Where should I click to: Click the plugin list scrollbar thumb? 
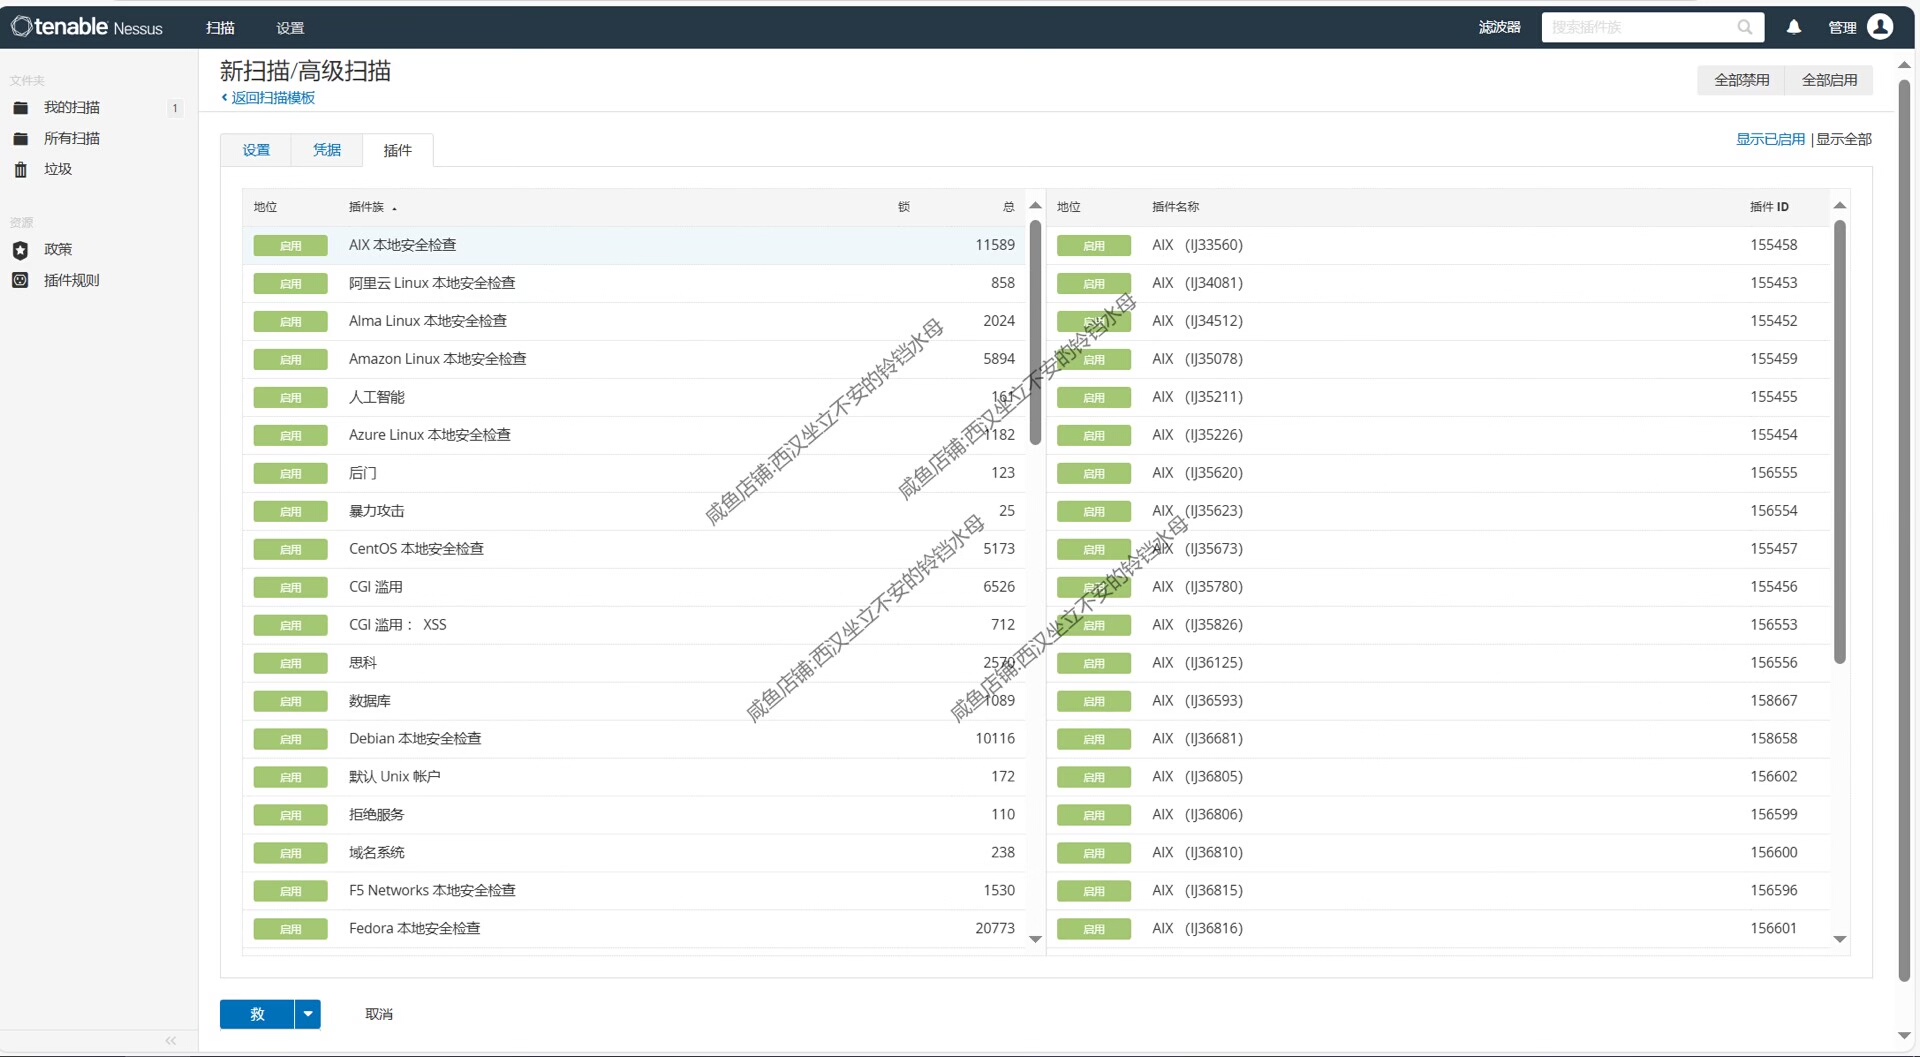pos(1839,442)
